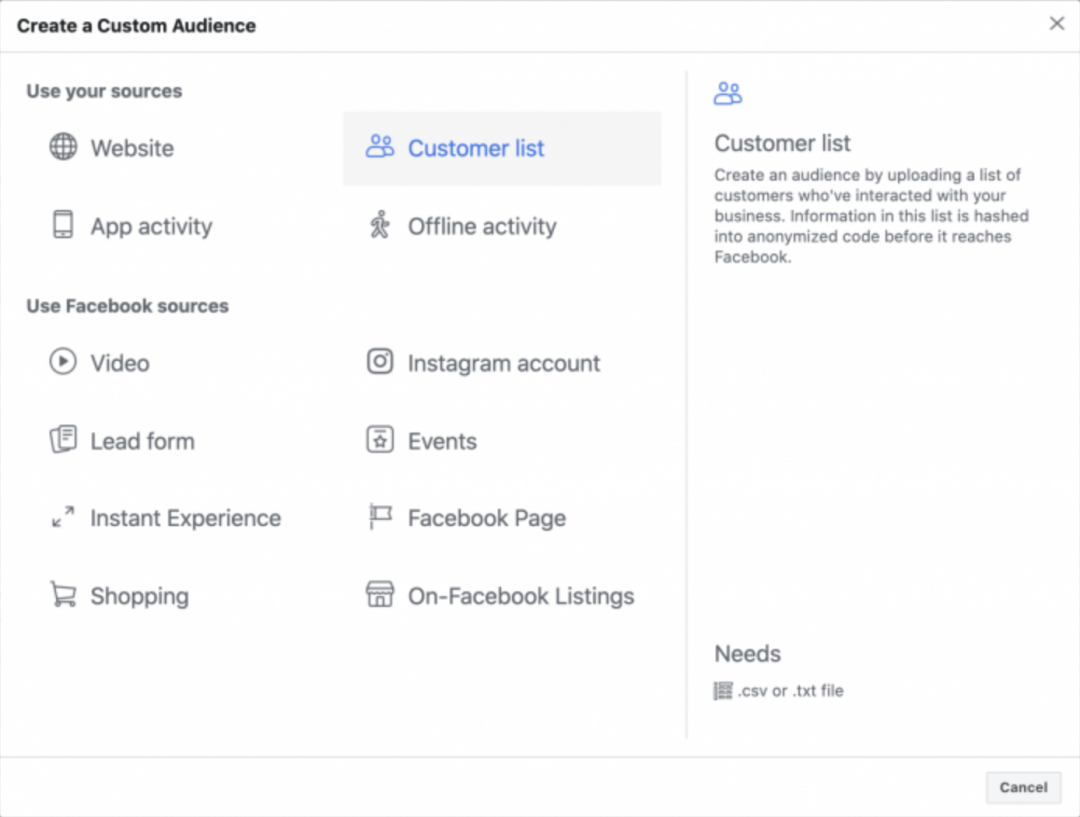The width and height of the screenshot is (1080, 817).
Task: Click the '.csv or .txt file' requirement text
Action: click(x=790, y=691)
